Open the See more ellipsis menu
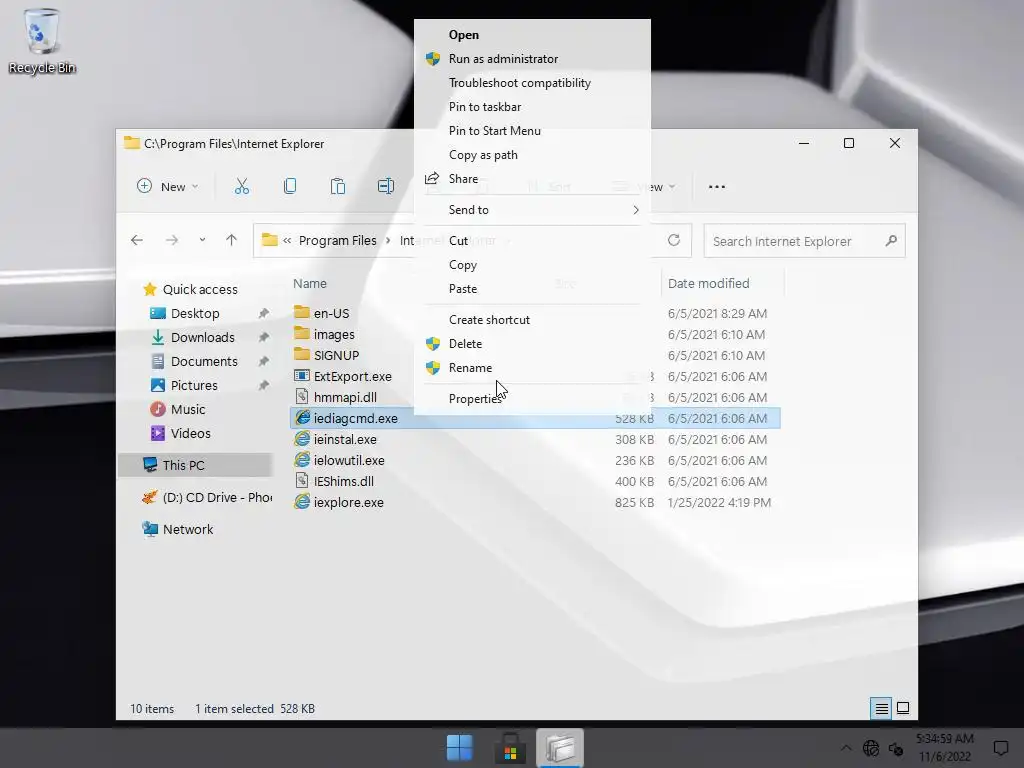 click(x=716, y=187)
